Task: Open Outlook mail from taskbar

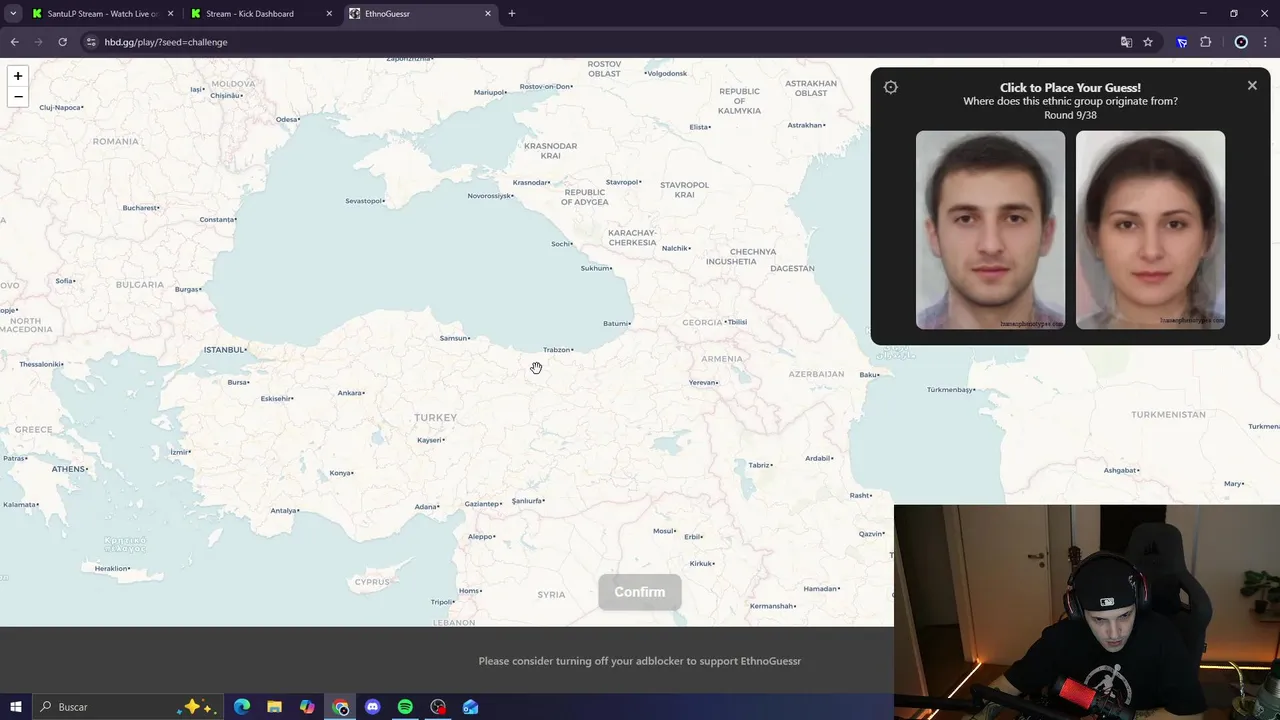Action: (x=471, y=707)
